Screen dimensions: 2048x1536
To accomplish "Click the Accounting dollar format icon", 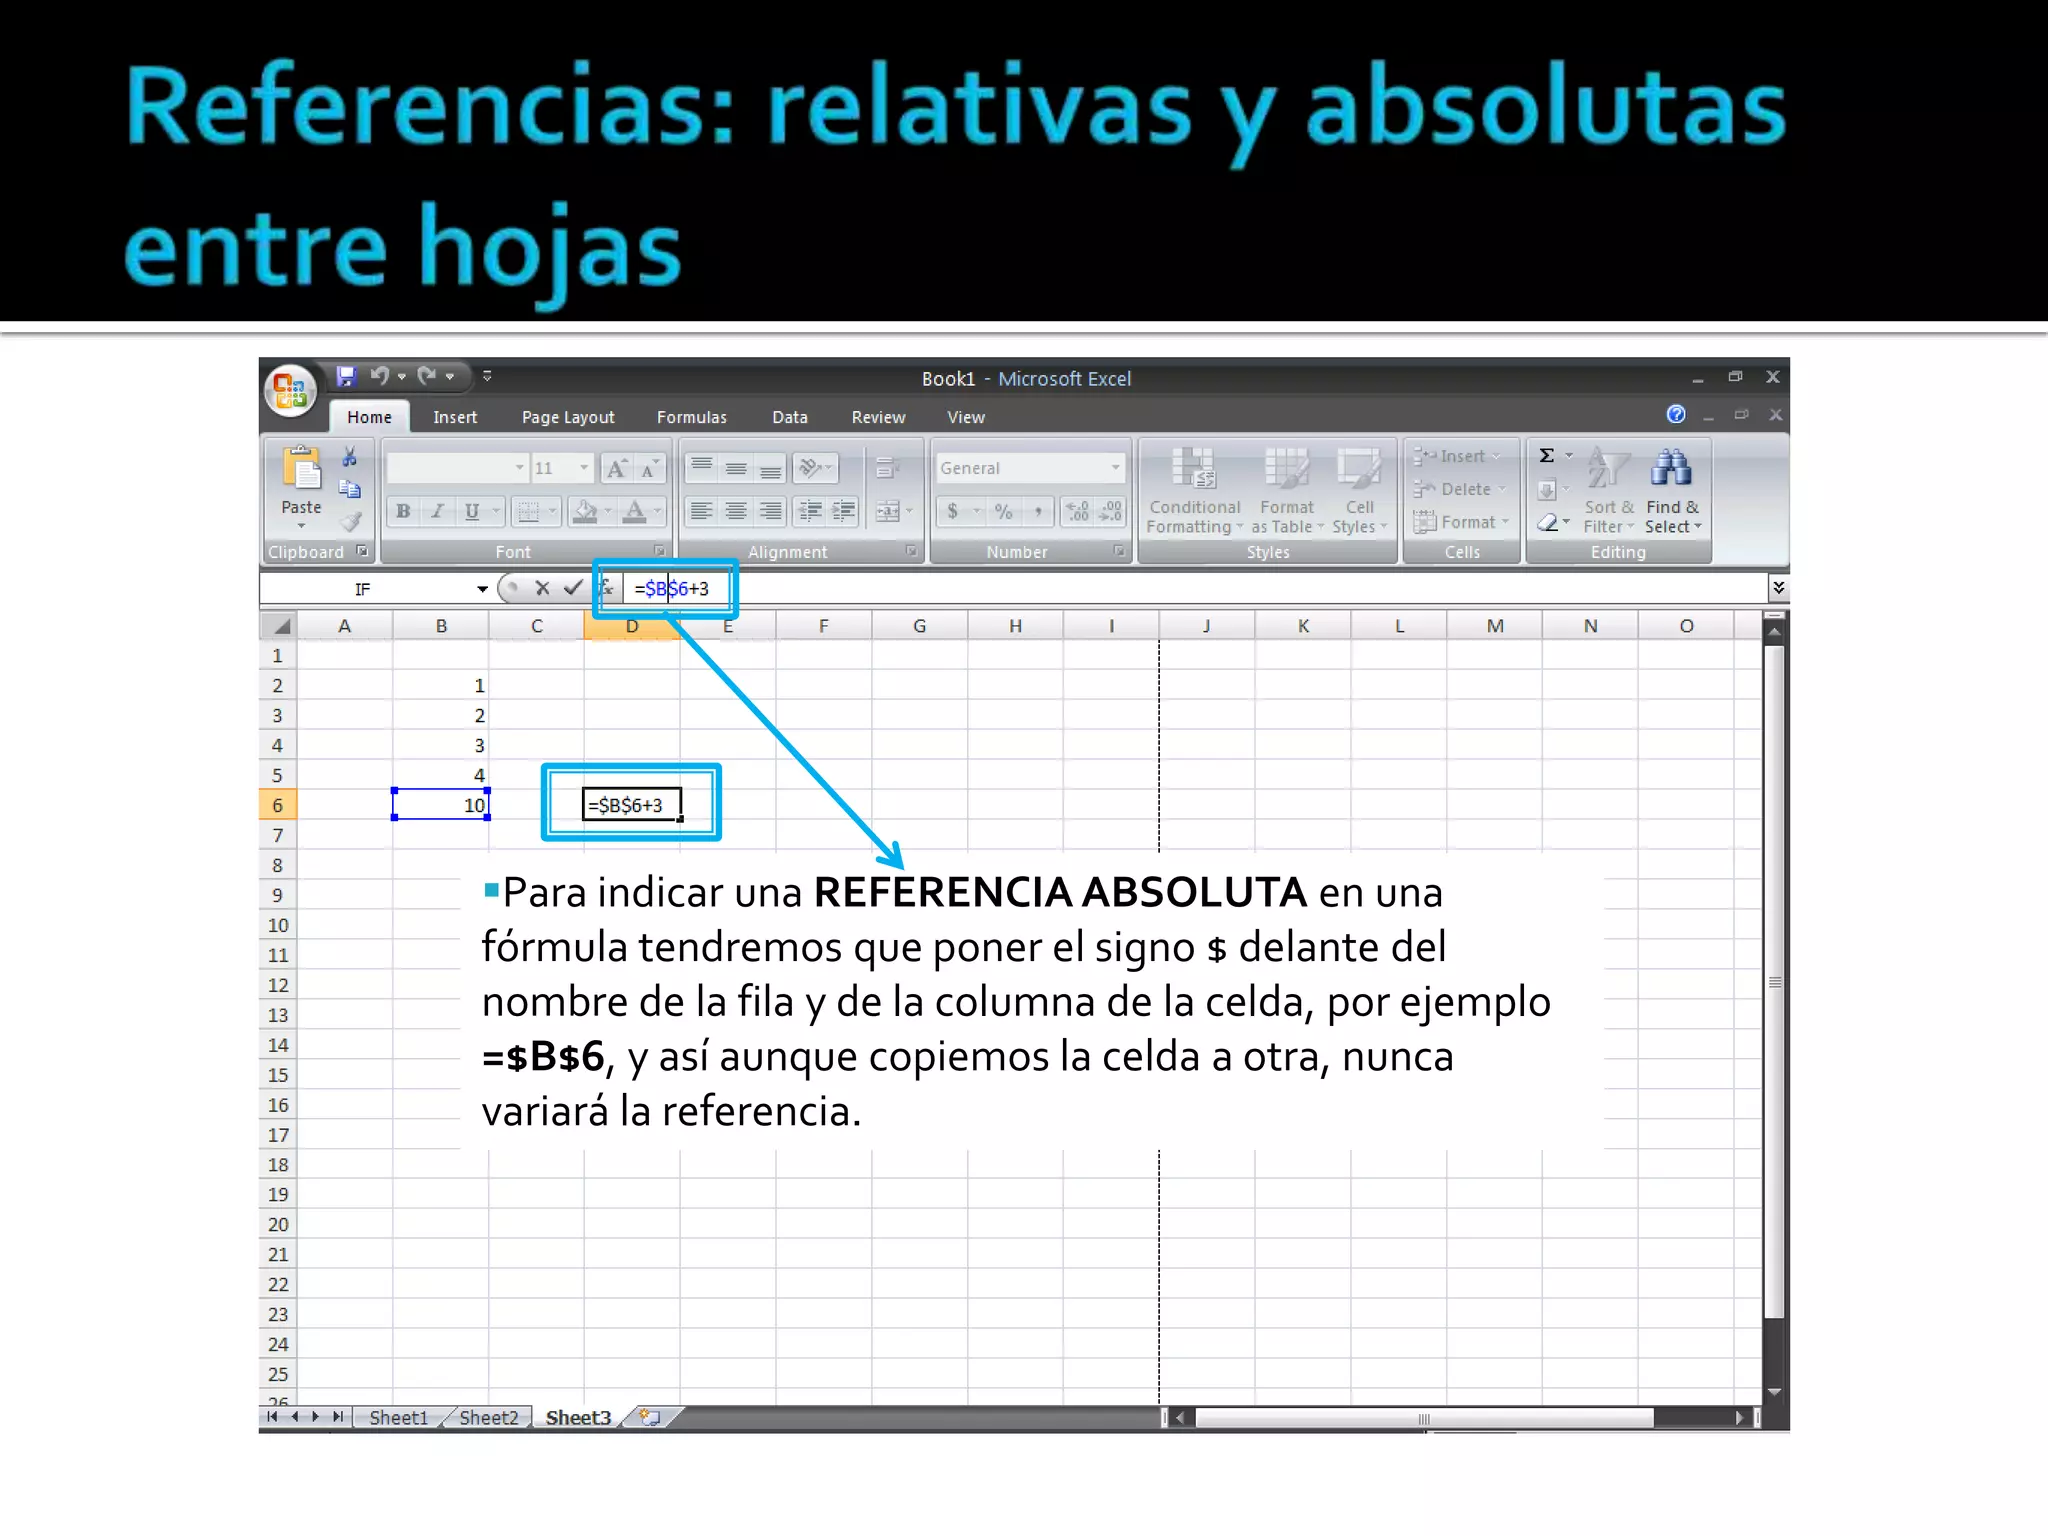I will pos(953,512).
